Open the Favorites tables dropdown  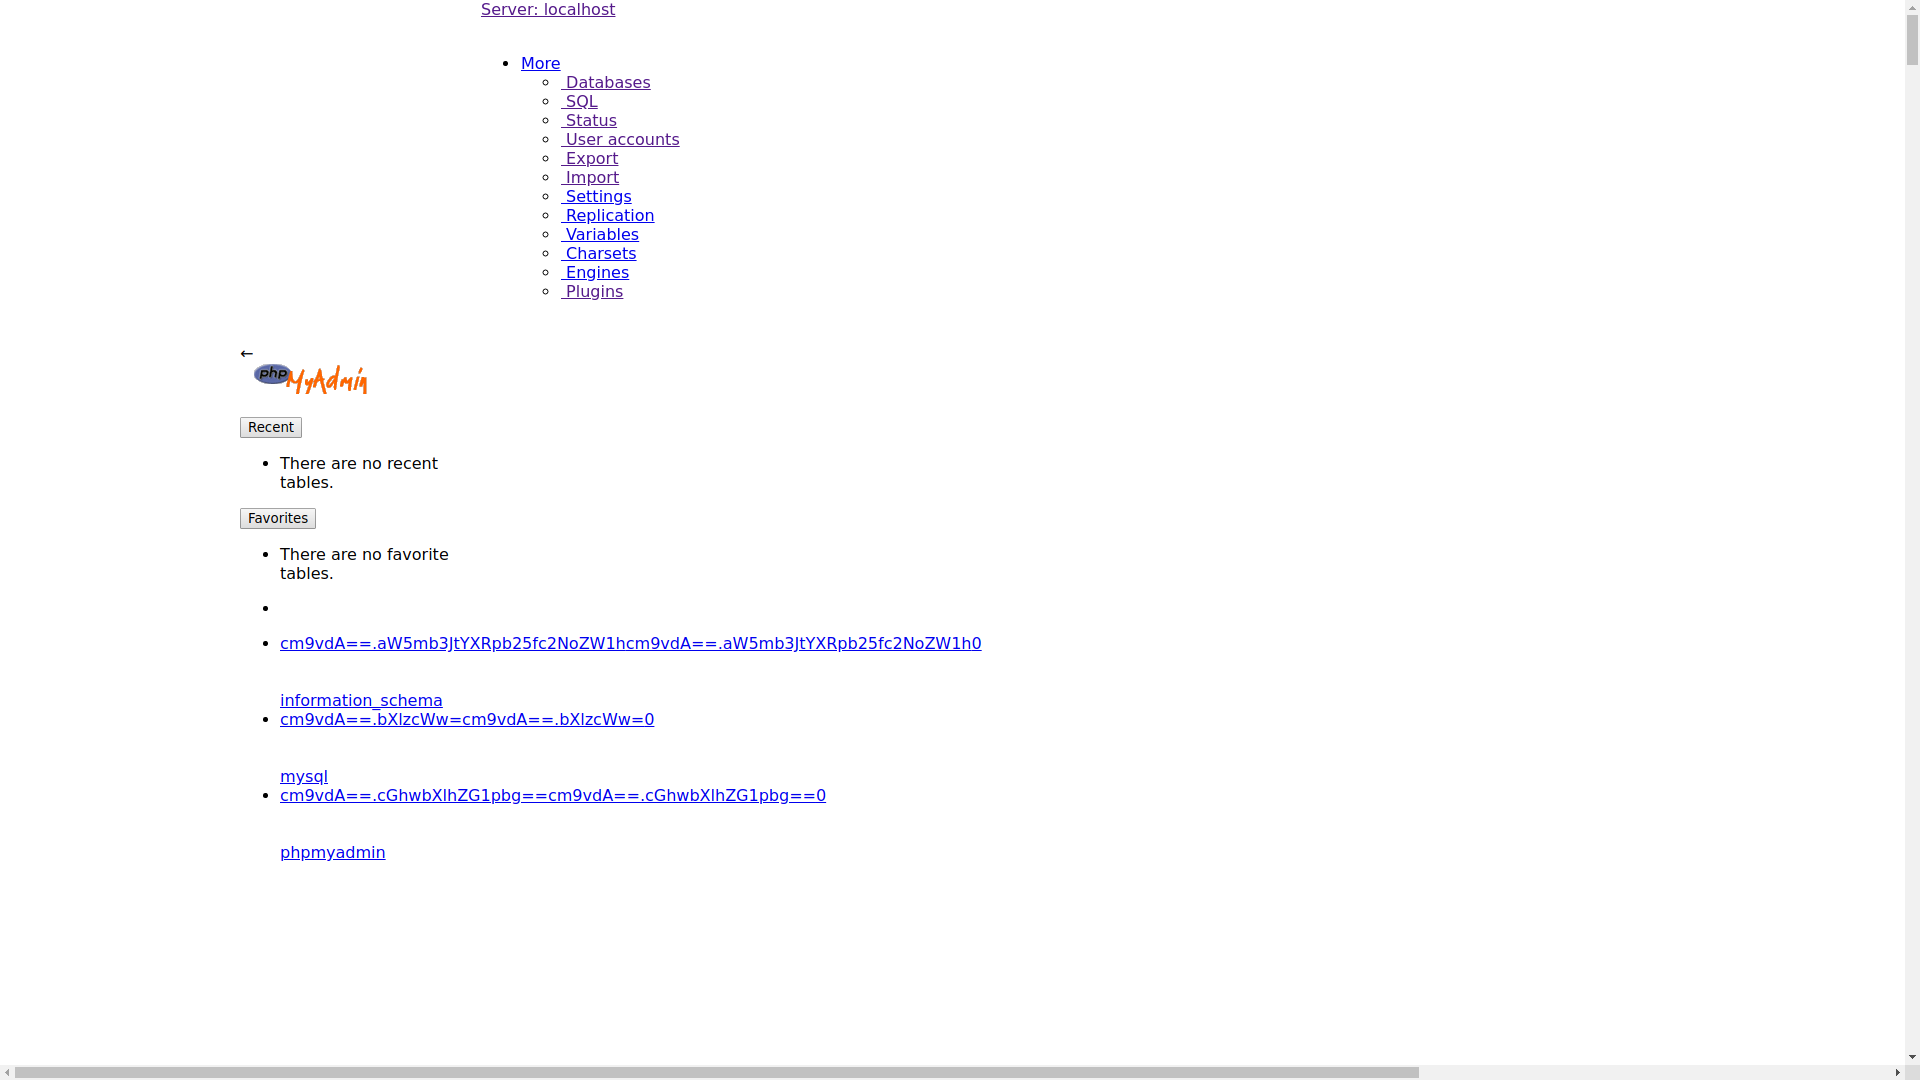(x=277, y=518)
